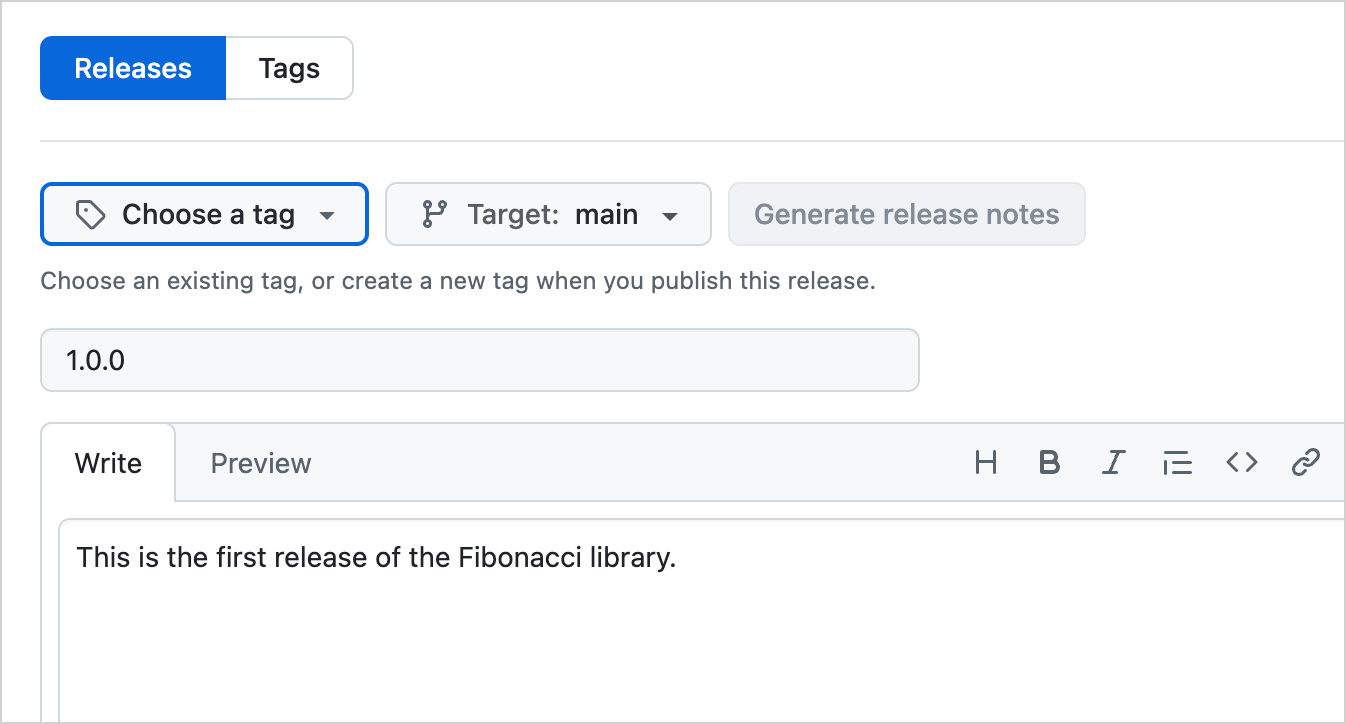Screen dimensions: 1346x724
Task: Open the Target branch selector
Action: pyautogui.click(x=547, y=213)
